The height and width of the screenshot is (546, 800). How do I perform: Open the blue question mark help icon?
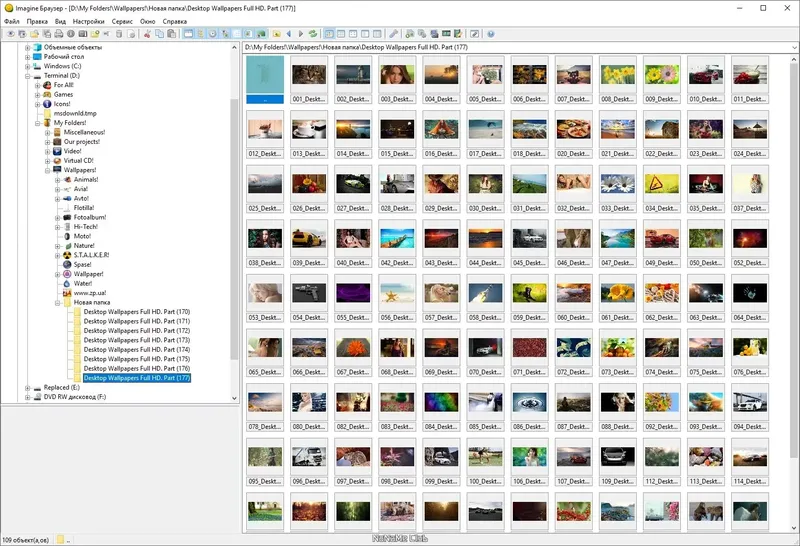[491, 34]
